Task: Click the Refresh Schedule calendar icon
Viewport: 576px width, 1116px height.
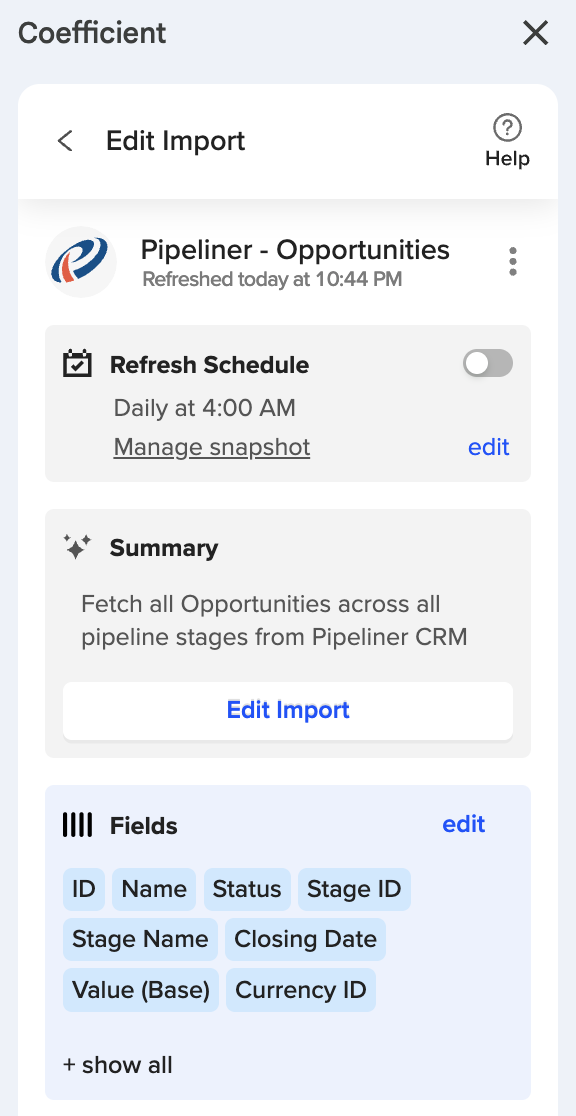Action: click(78, 364)
